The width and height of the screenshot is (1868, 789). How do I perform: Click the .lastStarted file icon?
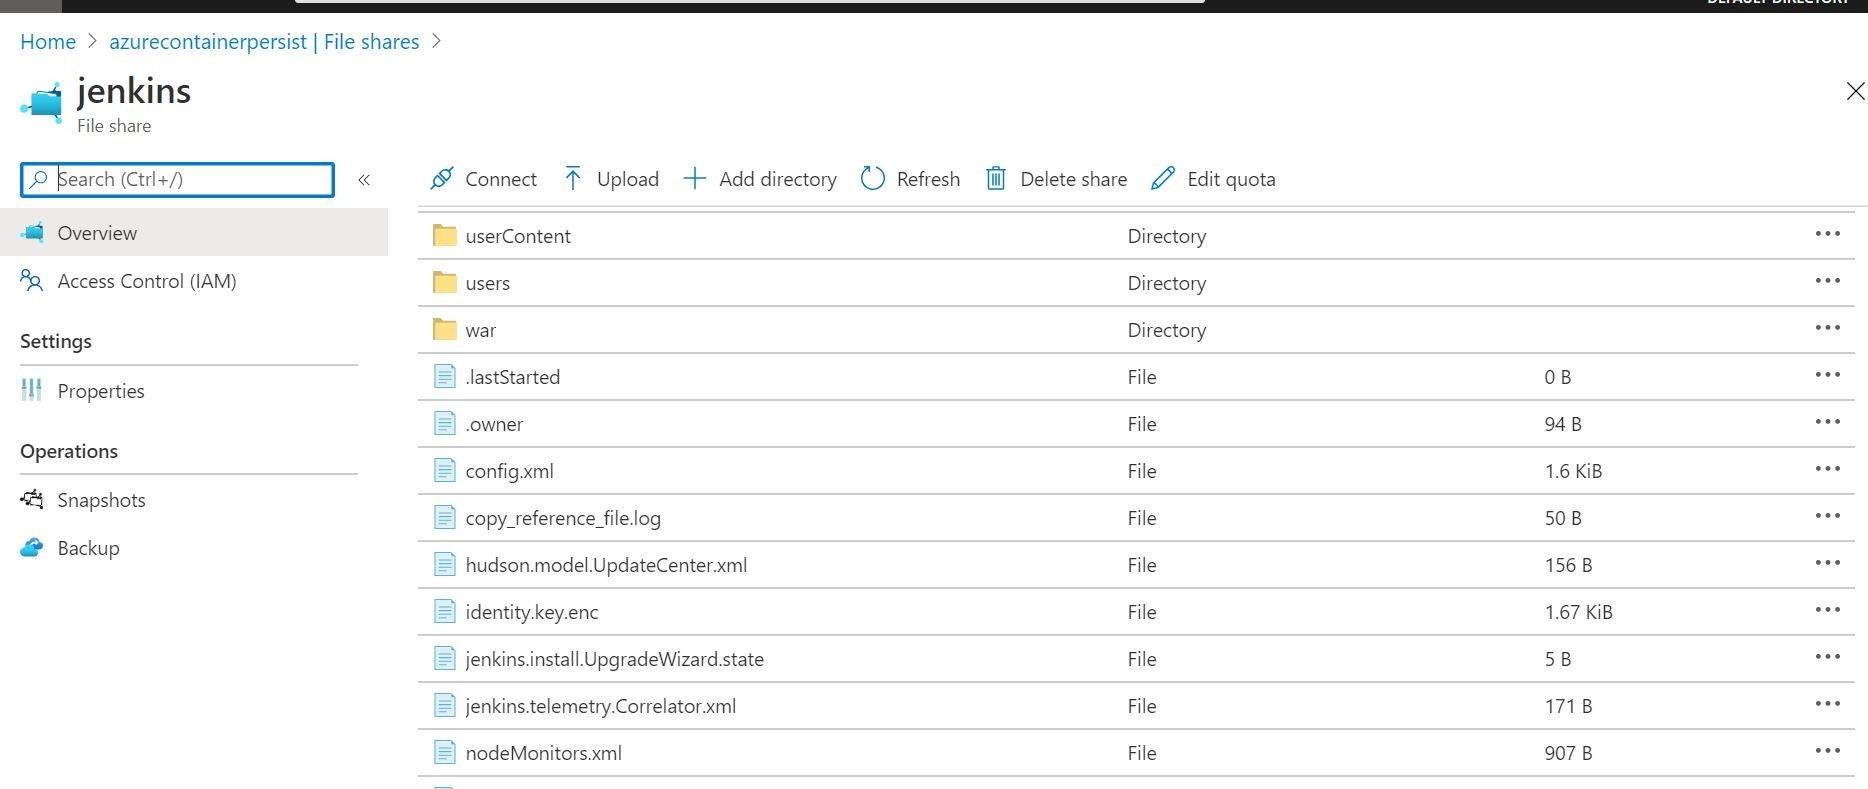click(445, 376)
